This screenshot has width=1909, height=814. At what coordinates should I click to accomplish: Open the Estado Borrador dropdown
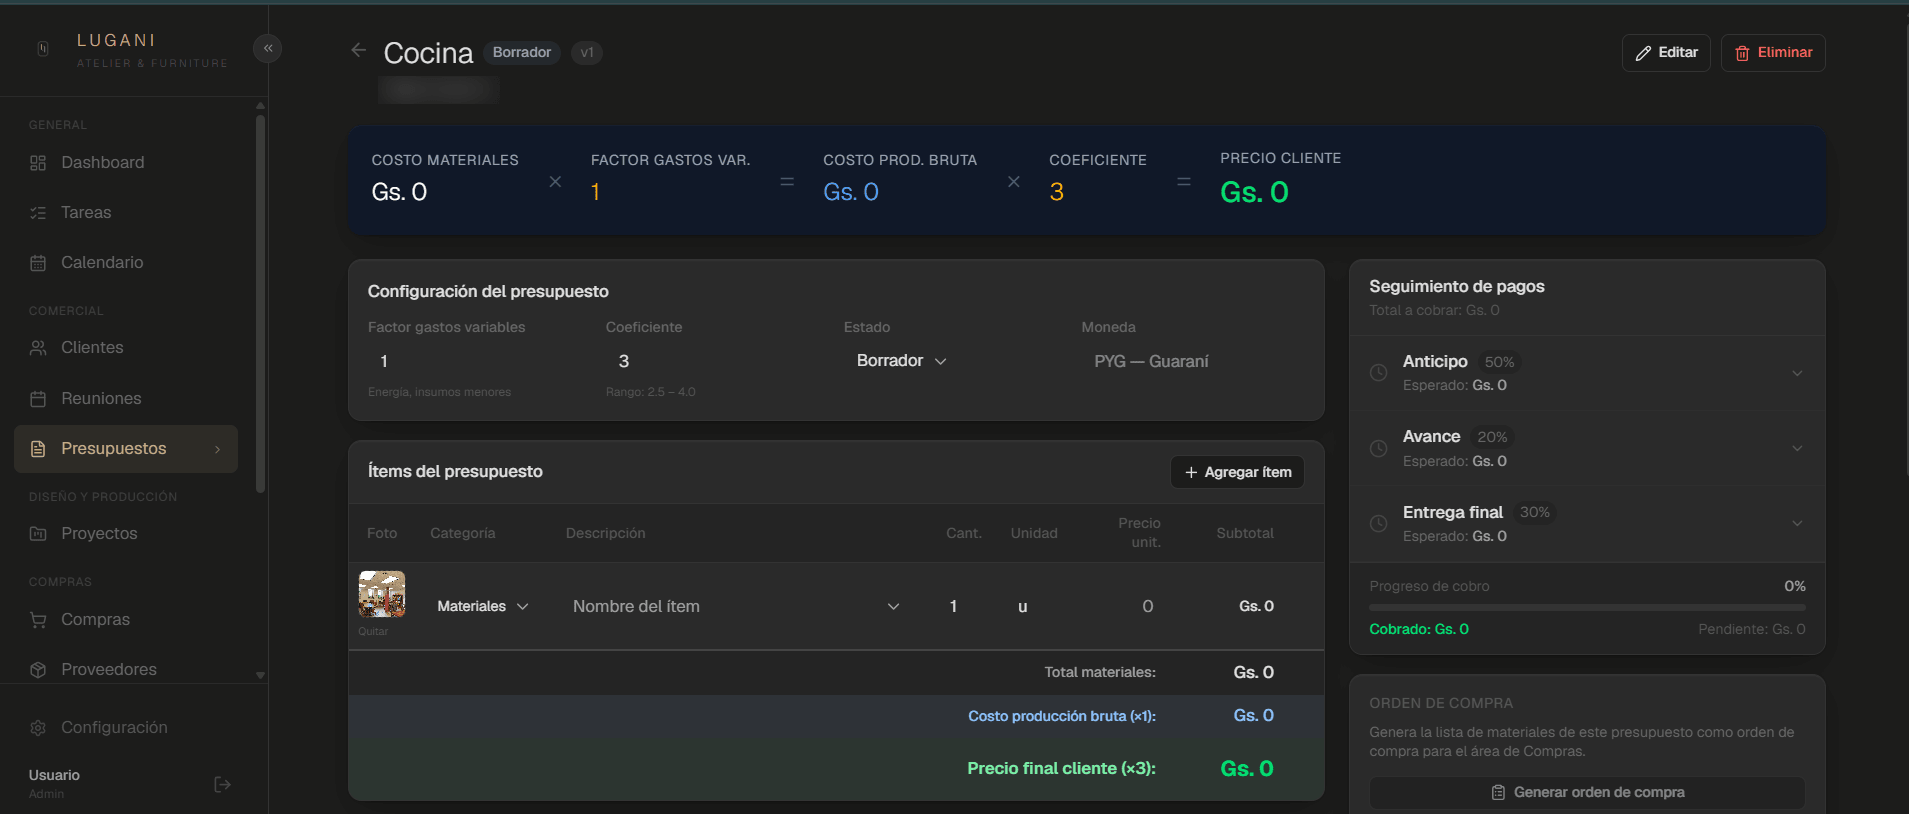pos(901,361)
